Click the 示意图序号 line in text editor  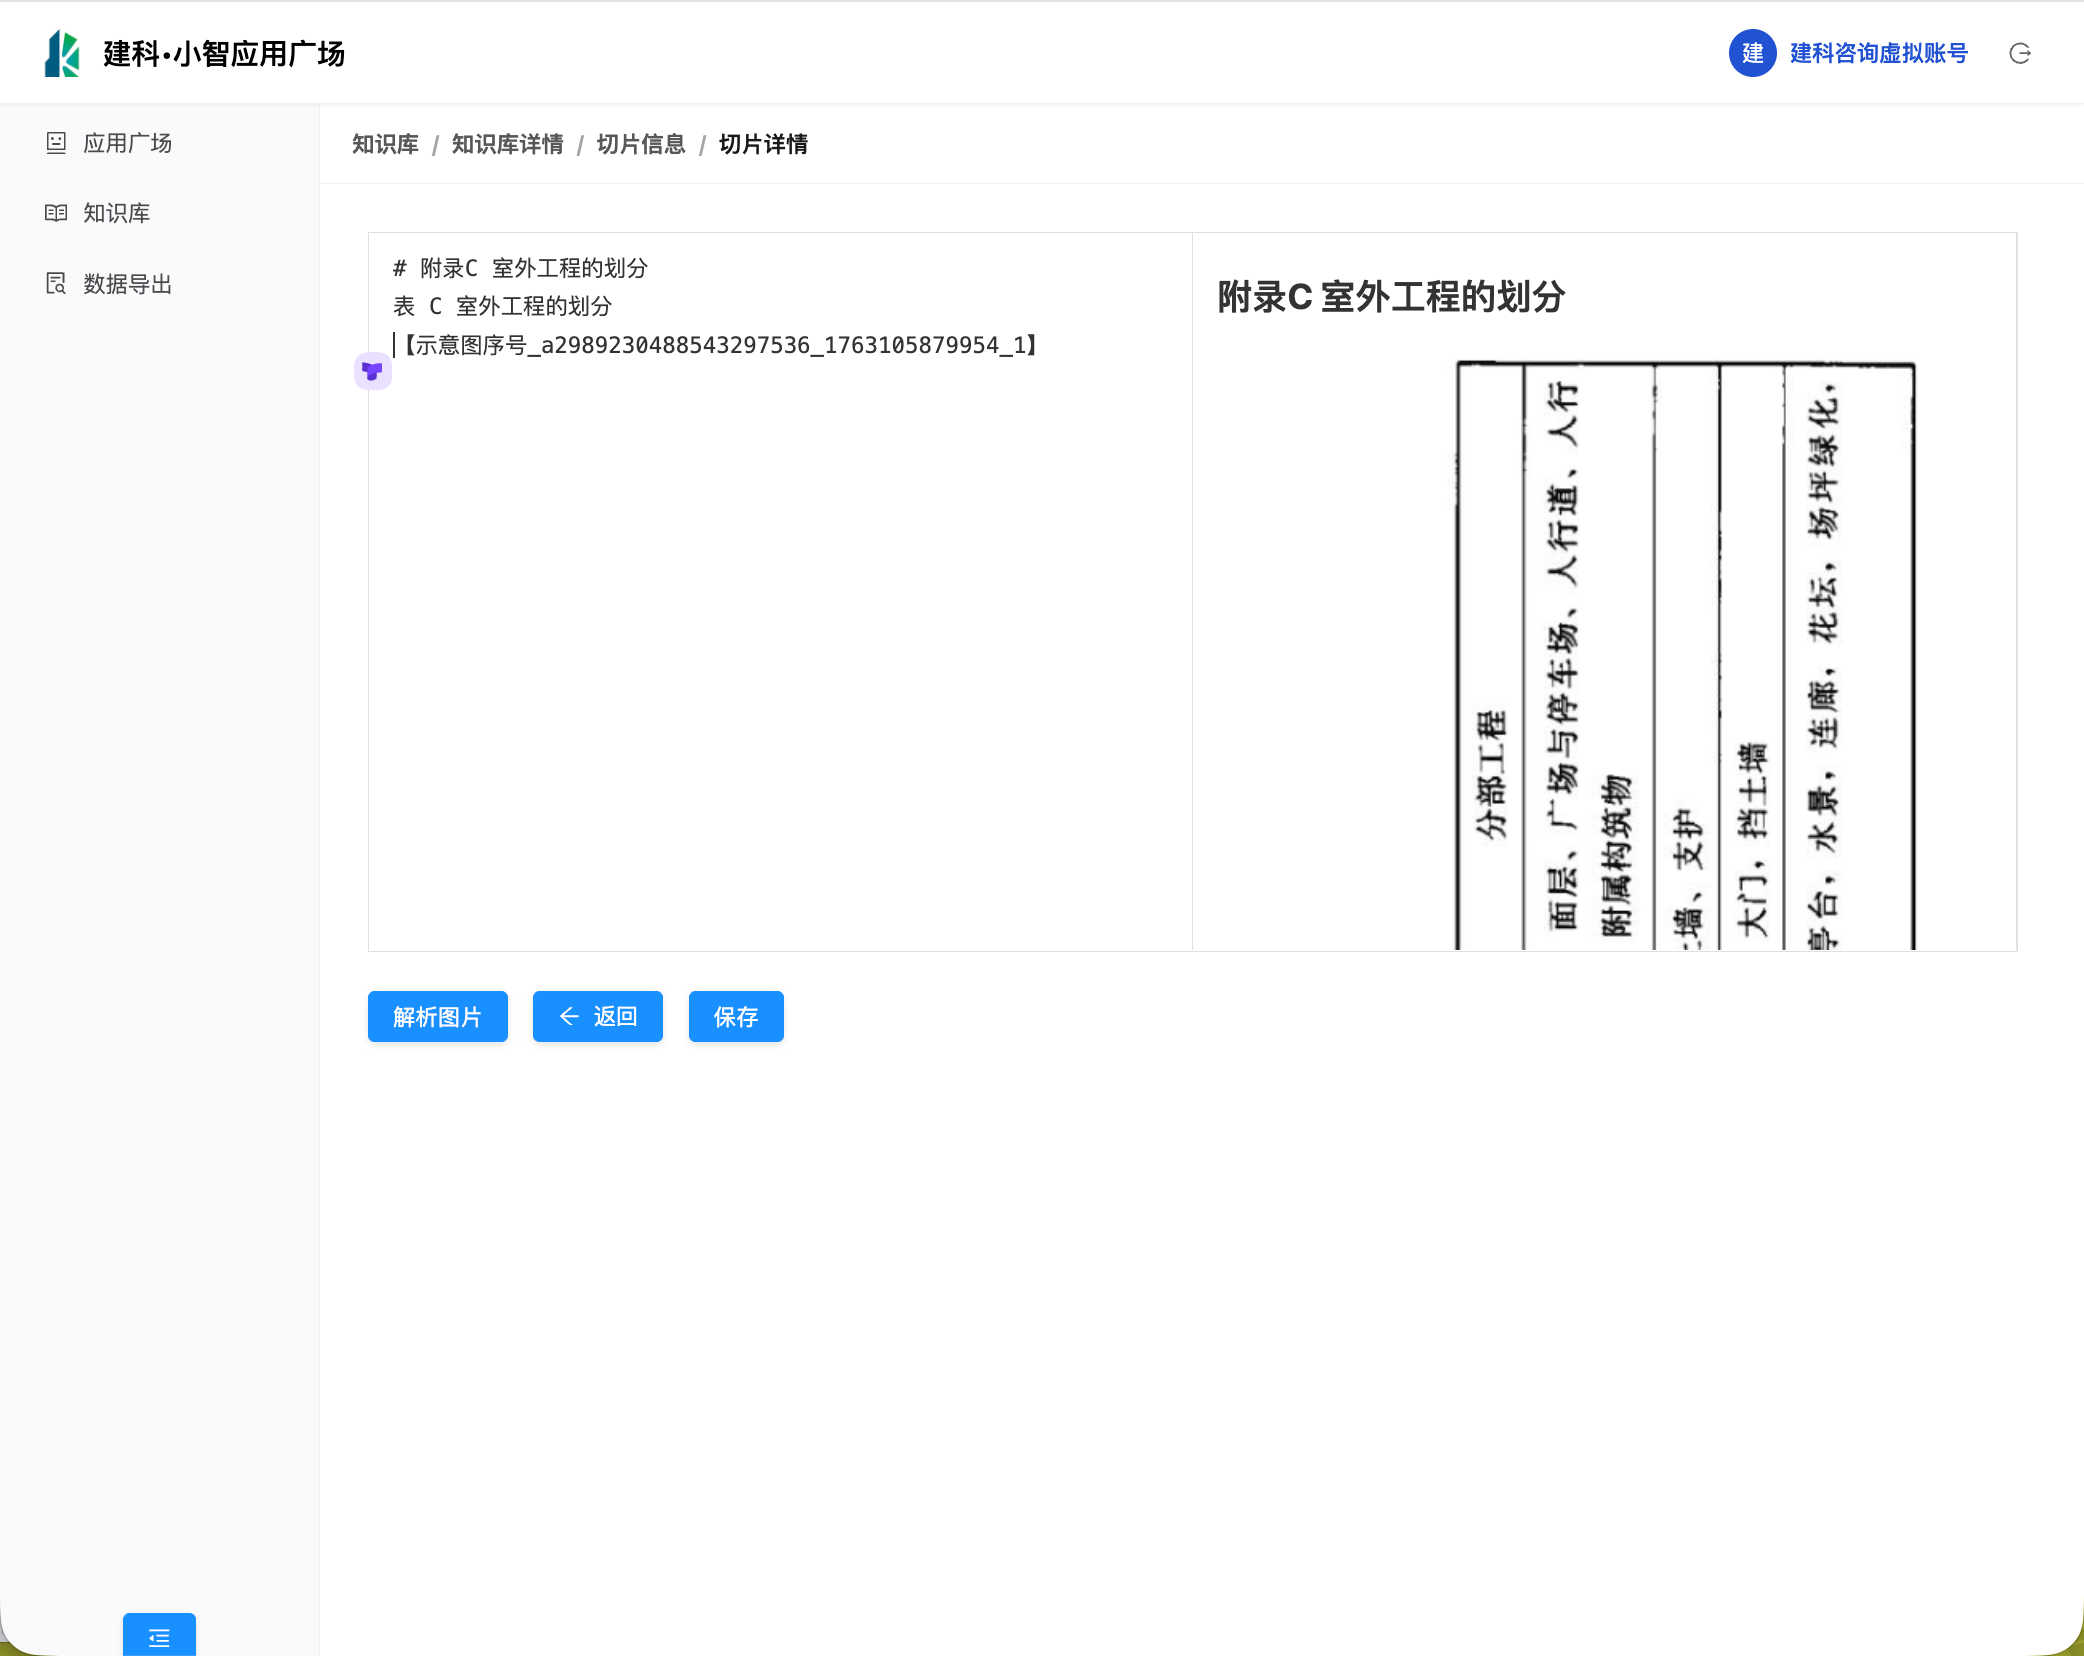720,345
